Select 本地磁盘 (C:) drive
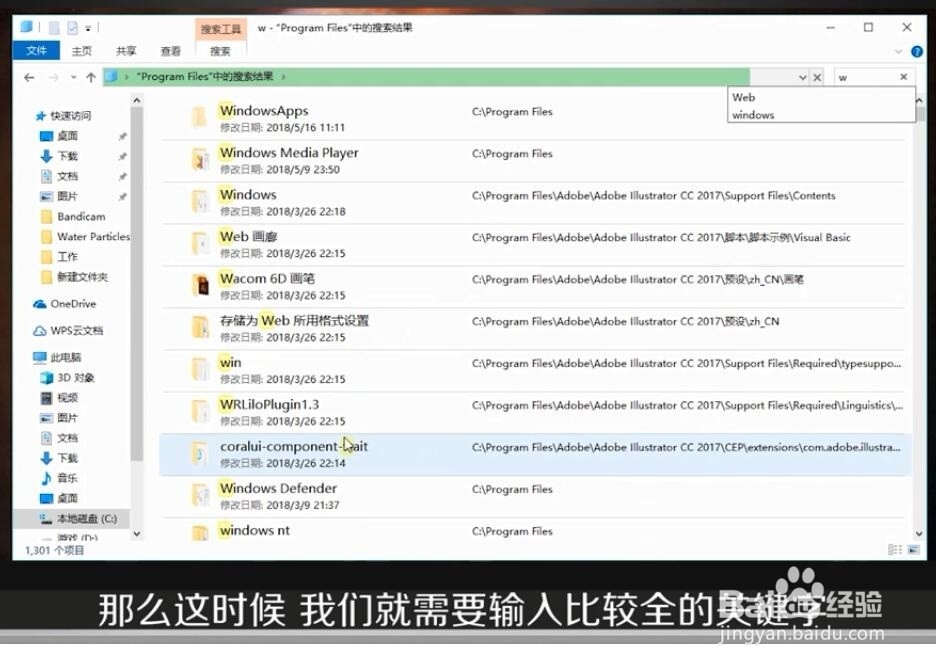The width and height of the screenshot is (936, 666). coord(87,519)
